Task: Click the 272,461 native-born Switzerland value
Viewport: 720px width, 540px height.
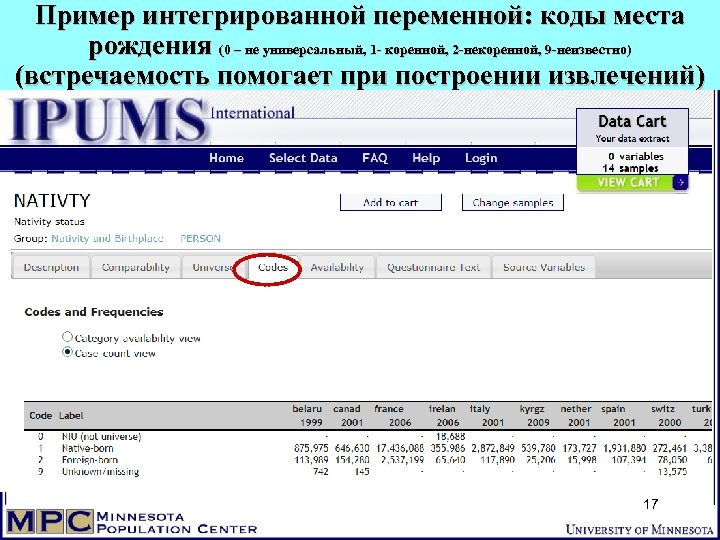Action: (669, 448)
